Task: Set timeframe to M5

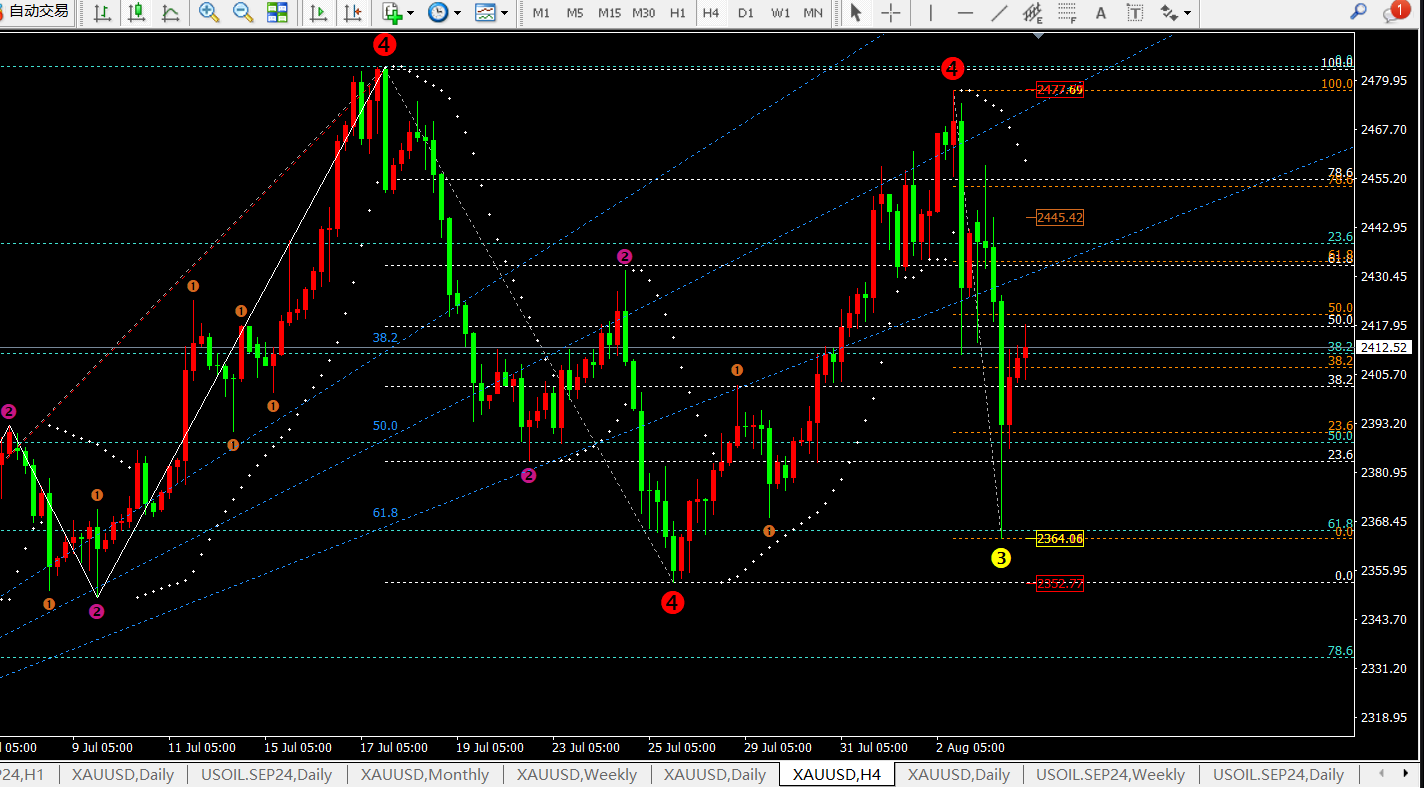Action: (575, 13)
